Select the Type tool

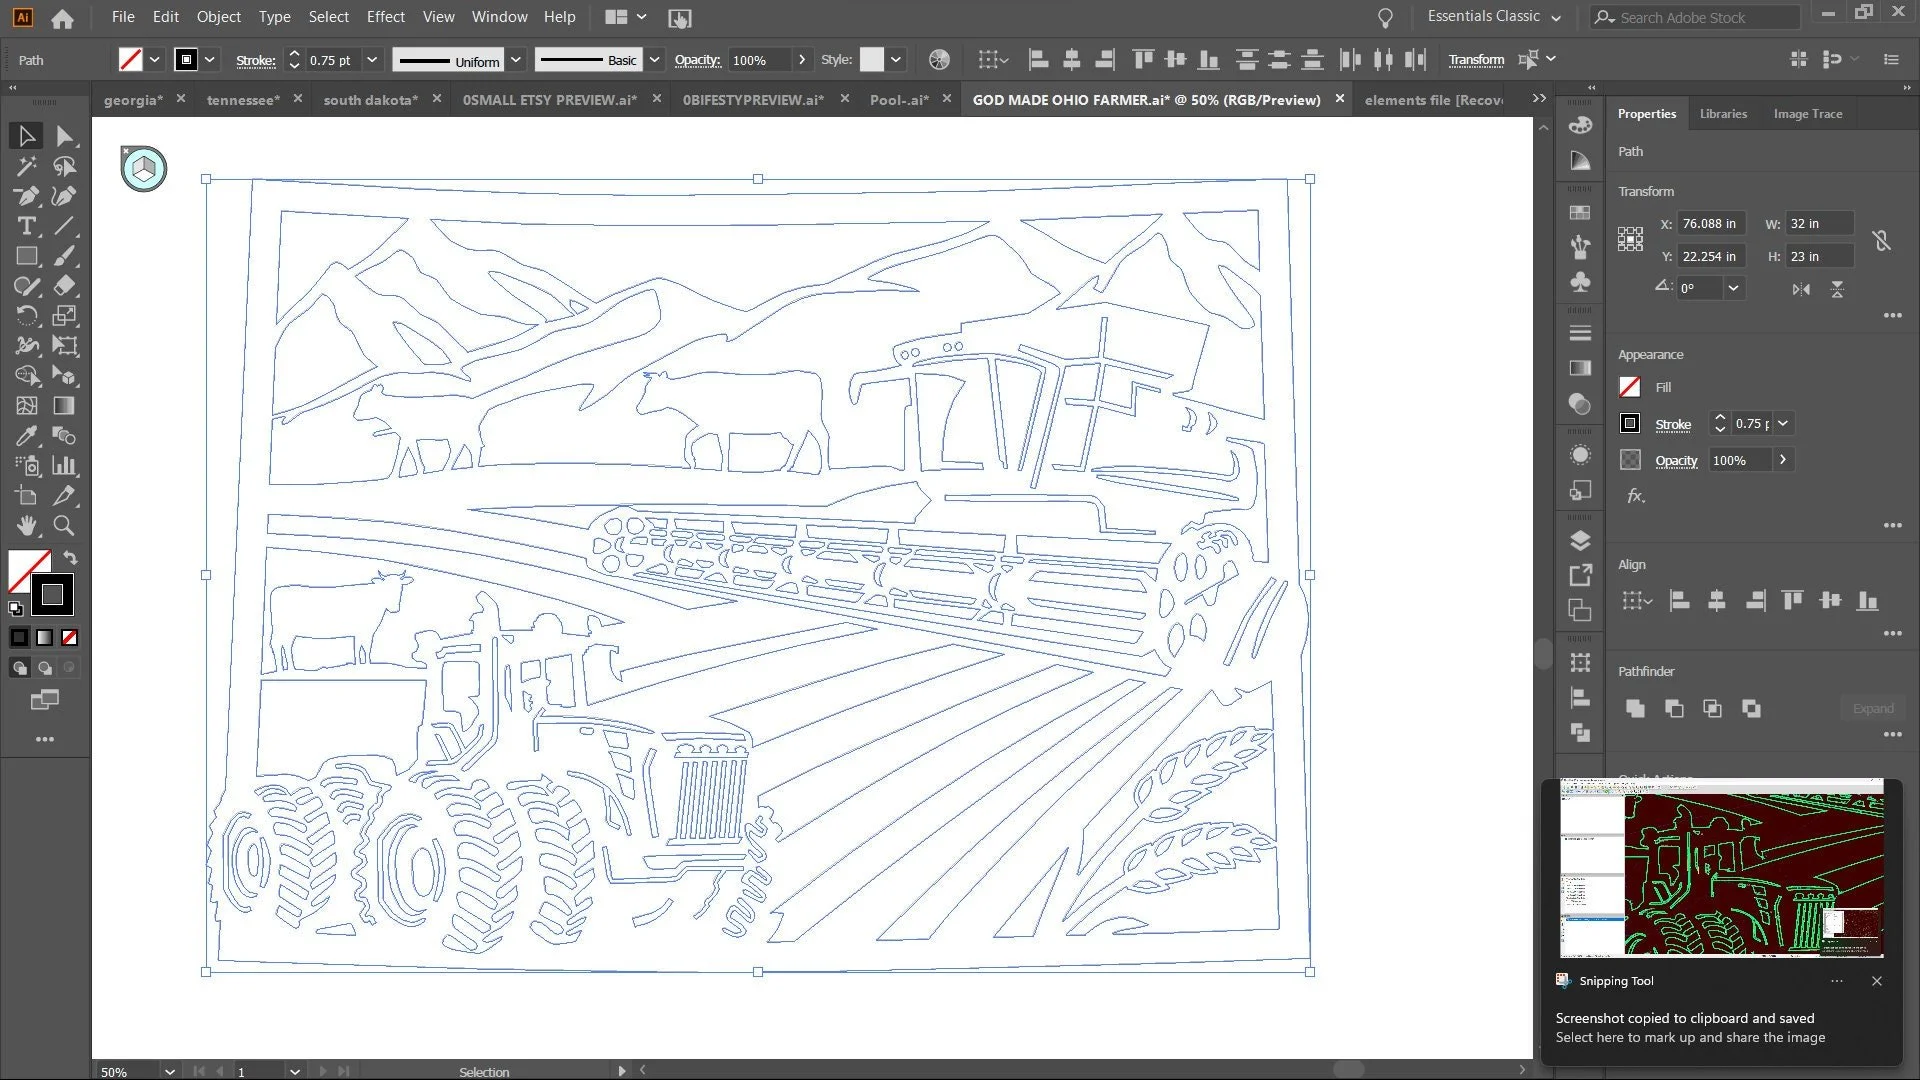27,226
